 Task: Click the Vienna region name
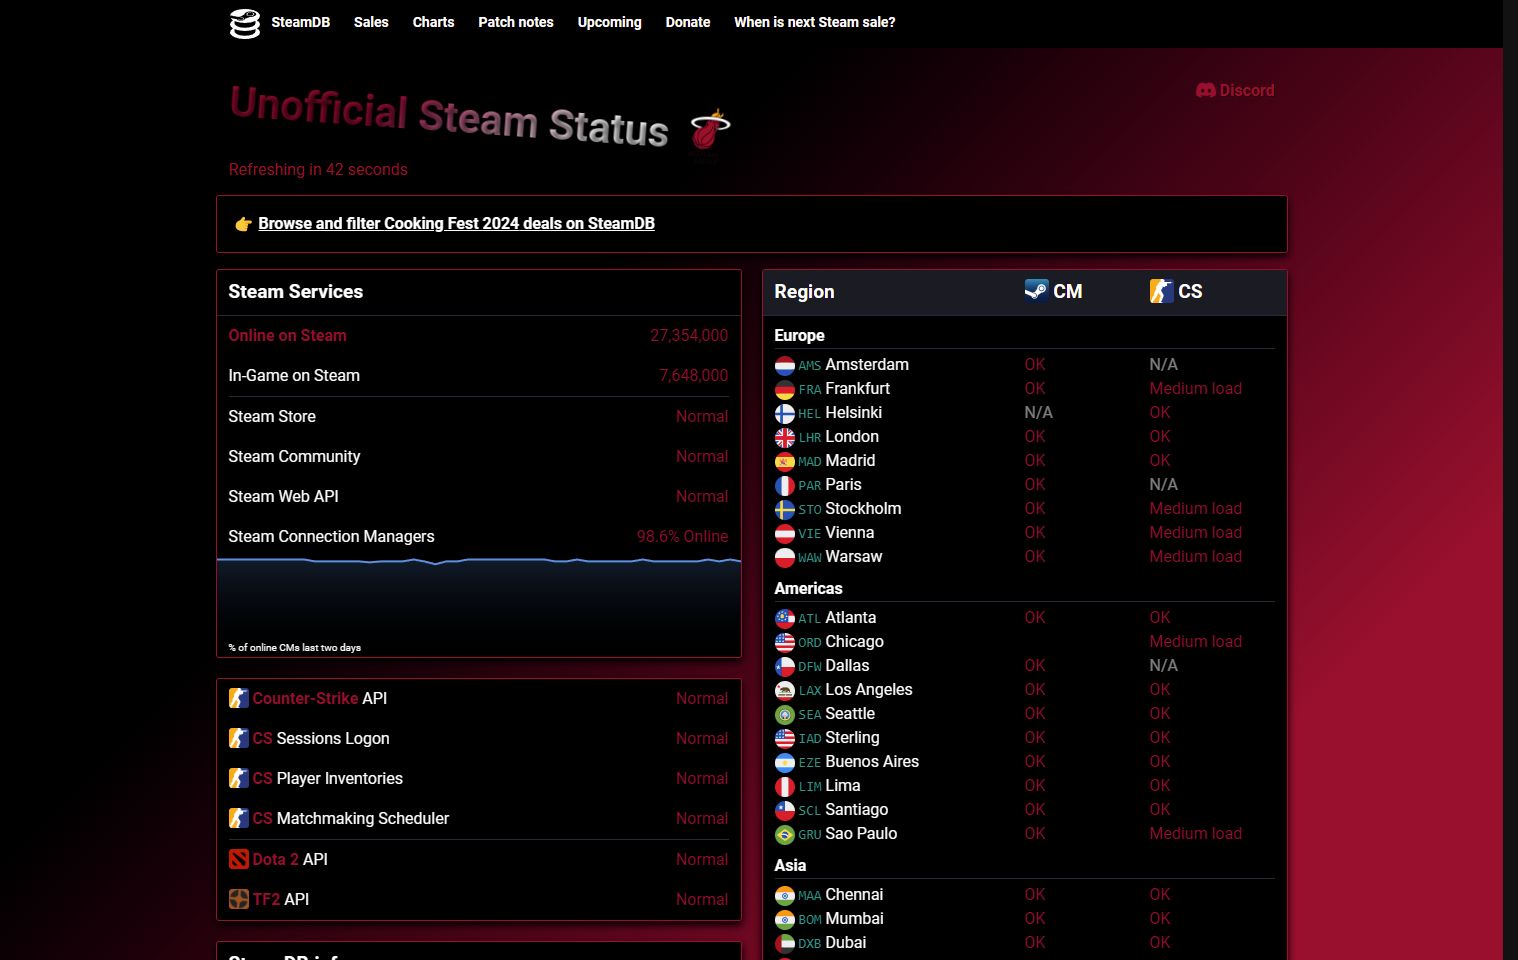pyautogui.click(x=849, y=533)
